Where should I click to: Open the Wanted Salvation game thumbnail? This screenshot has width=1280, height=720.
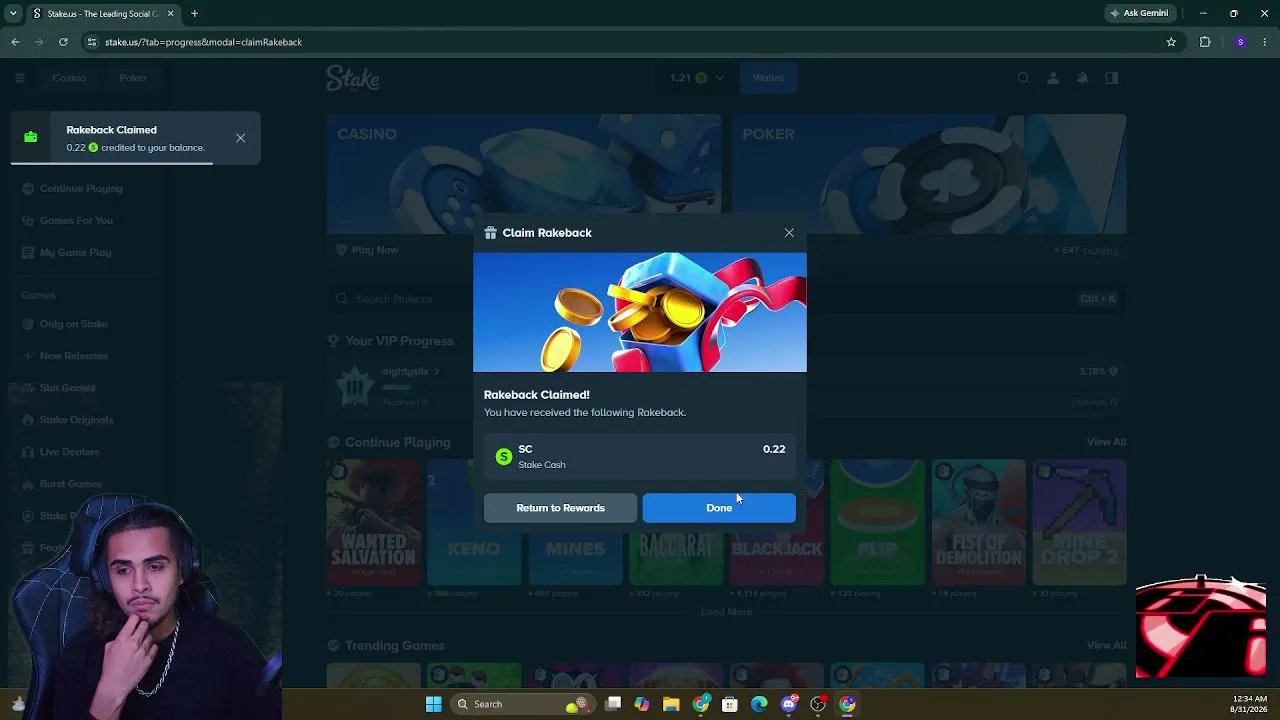point(374,523)
